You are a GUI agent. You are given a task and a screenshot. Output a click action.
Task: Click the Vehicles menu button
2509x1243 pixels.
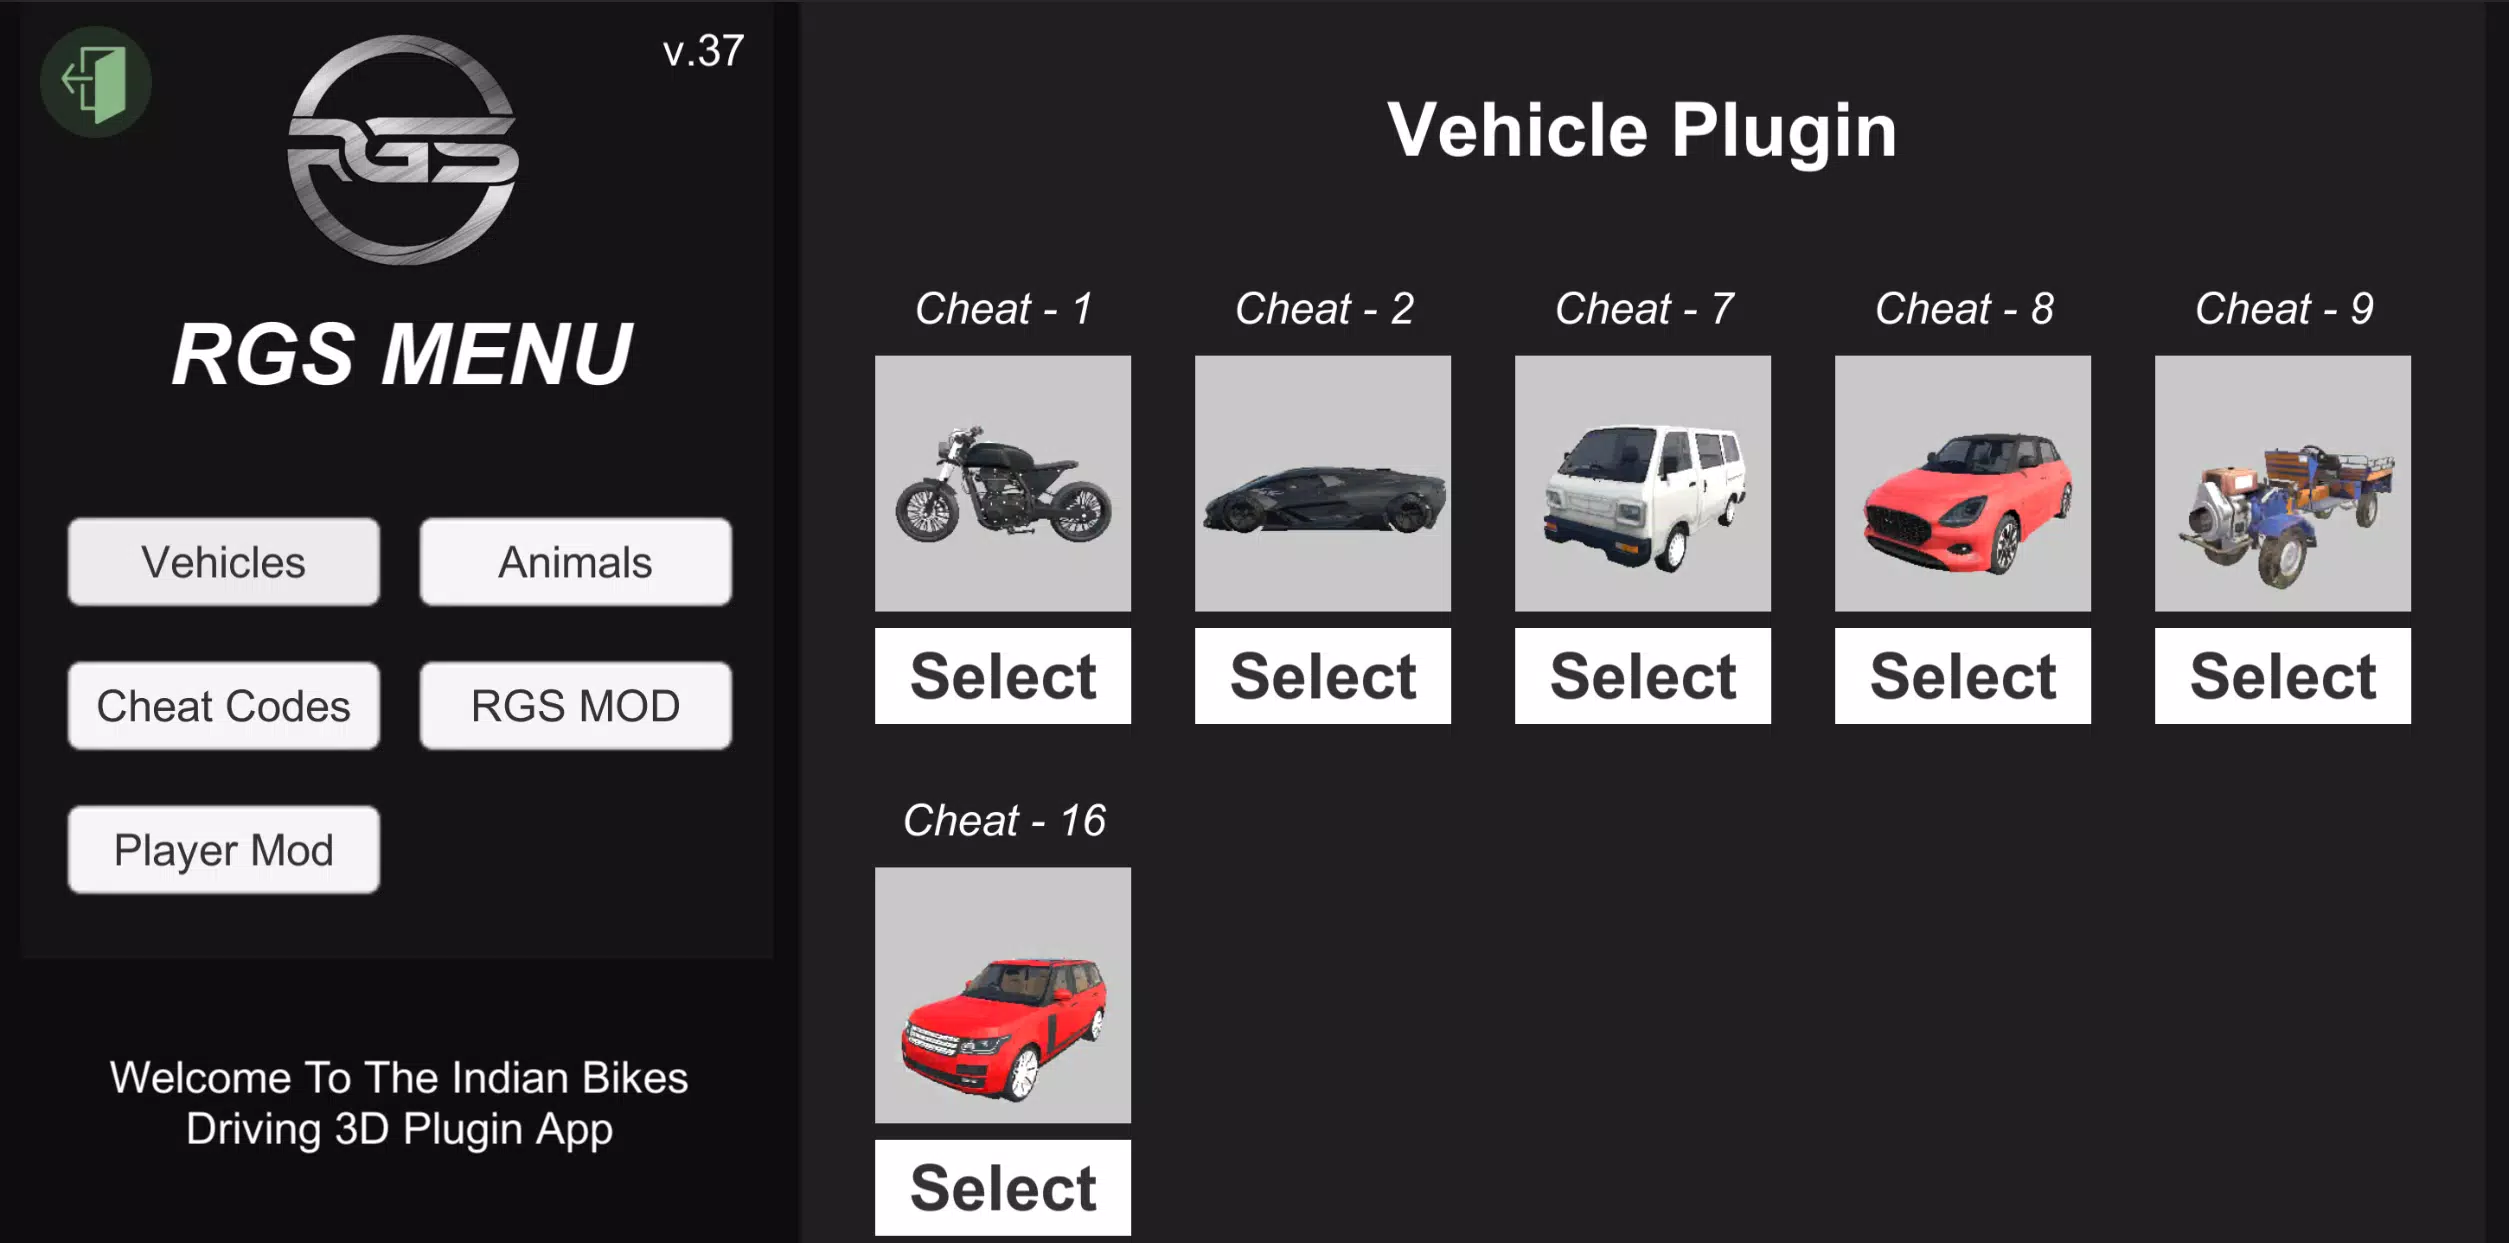(222, 562)
